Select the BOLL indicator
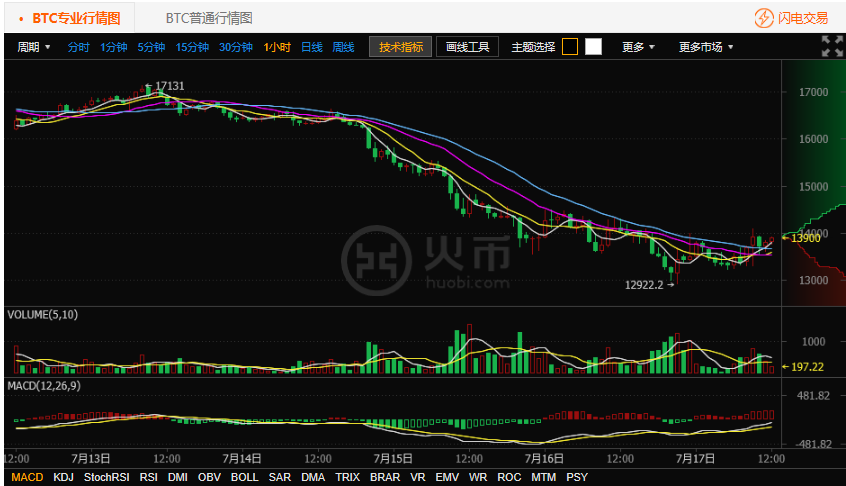The width and height of the screenshot is (846, 486). tap(244, 477)
